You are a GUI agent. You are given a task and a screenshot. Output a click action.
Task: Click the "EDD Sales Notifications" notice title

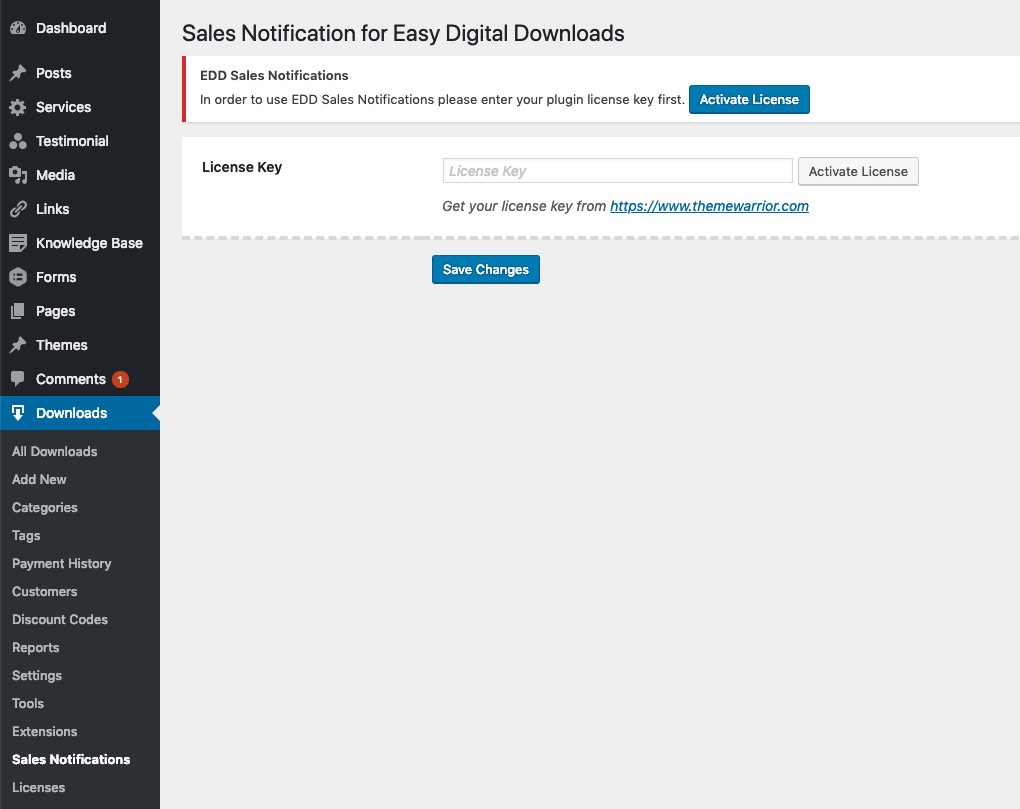[x=274, y=75]
